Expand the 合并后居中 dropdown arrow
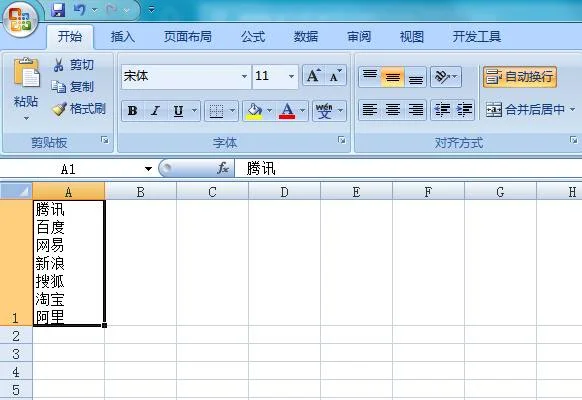The width and height of the screenshot is (582, 400). click(572, 109)
